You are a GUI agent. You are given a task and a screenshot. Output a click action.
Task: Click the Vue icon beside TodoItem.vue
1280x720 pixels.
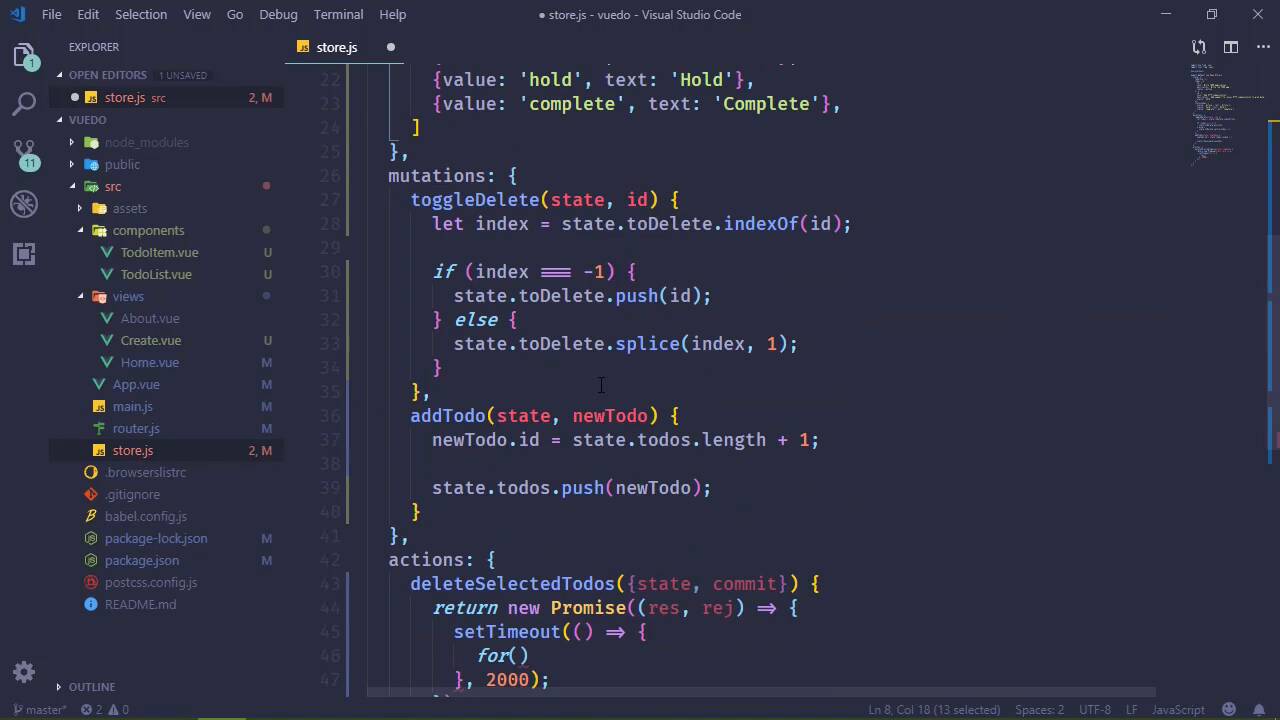click(107, 252)
